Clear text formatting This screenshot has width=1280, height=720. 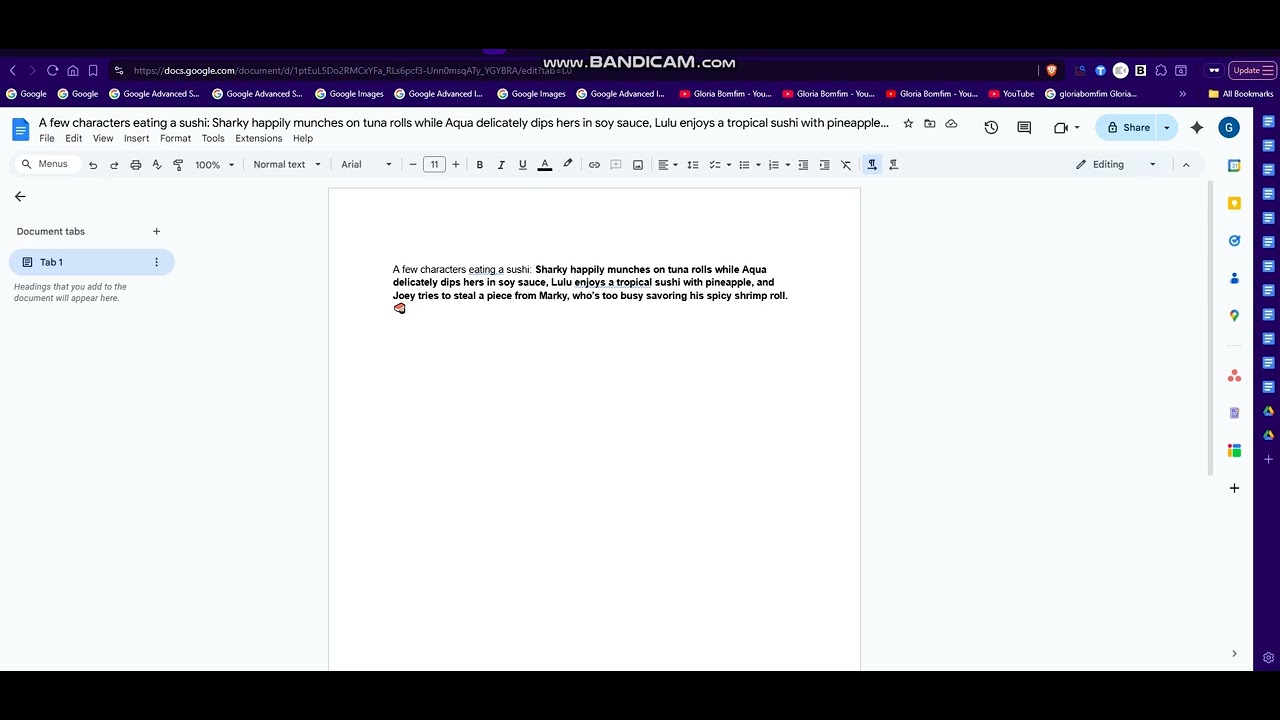pyautogui.click(x=846, y=165)
